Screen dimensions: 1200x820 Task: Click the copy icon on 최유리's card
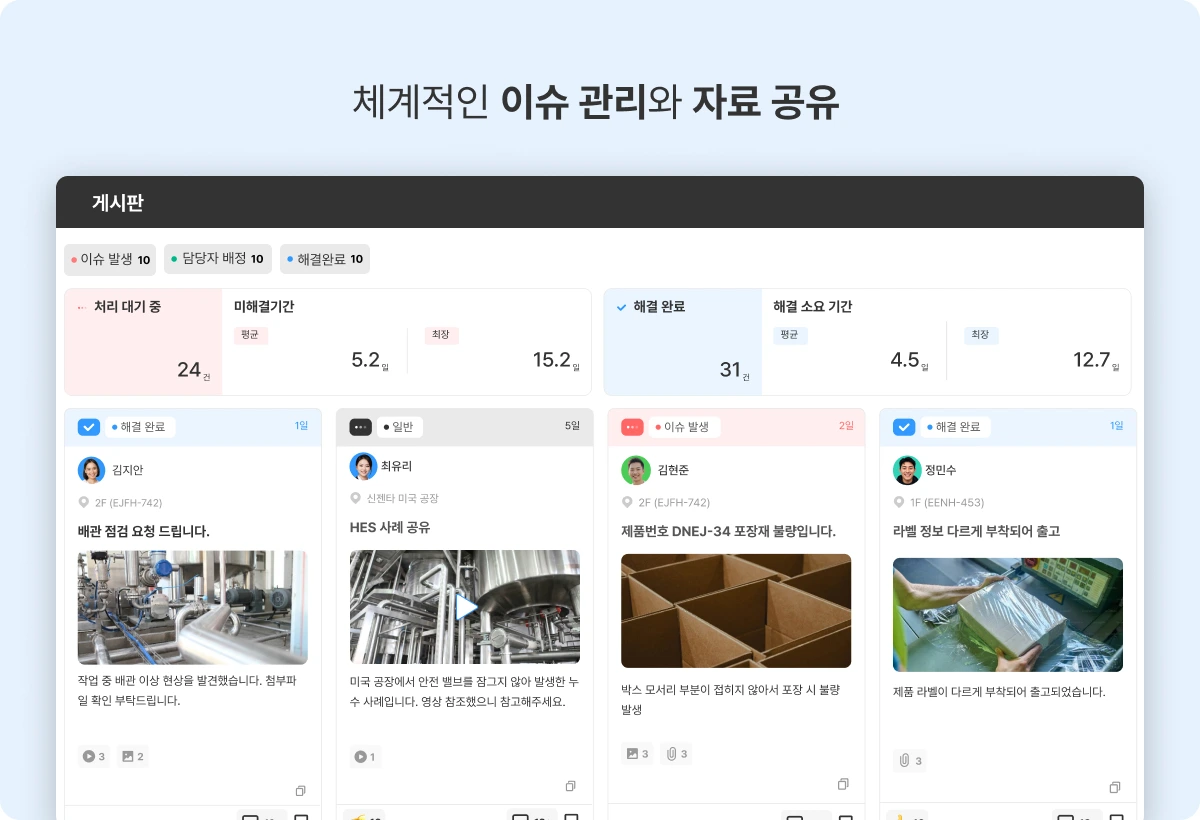pyautogui.click(x=571, y=786)
